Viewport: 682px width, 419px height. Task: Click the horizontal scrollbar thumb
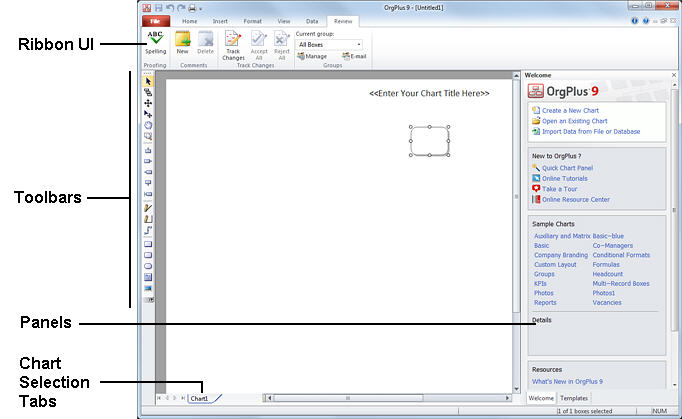348,398
